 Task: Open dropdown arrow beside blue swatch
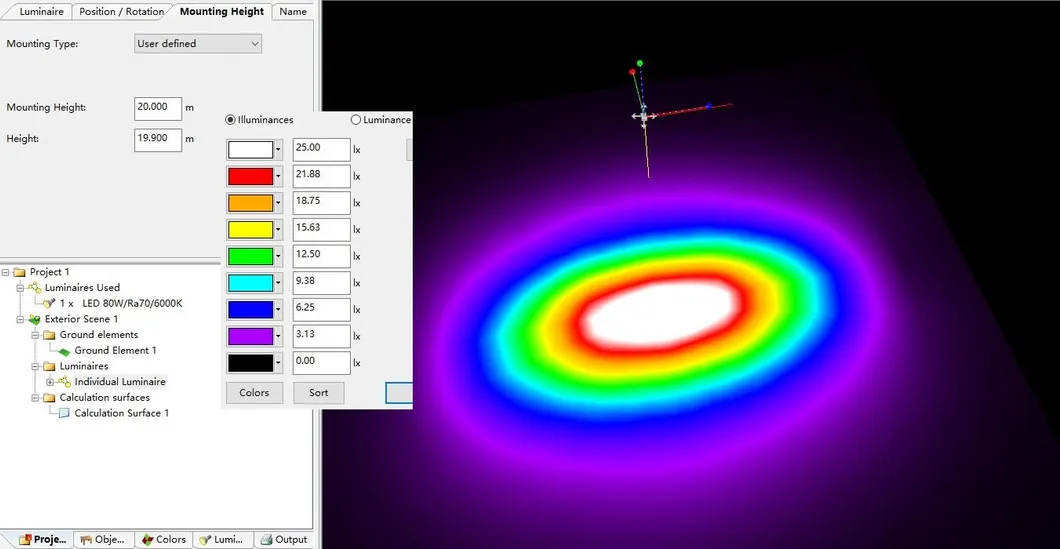click(x=278, y=310)
